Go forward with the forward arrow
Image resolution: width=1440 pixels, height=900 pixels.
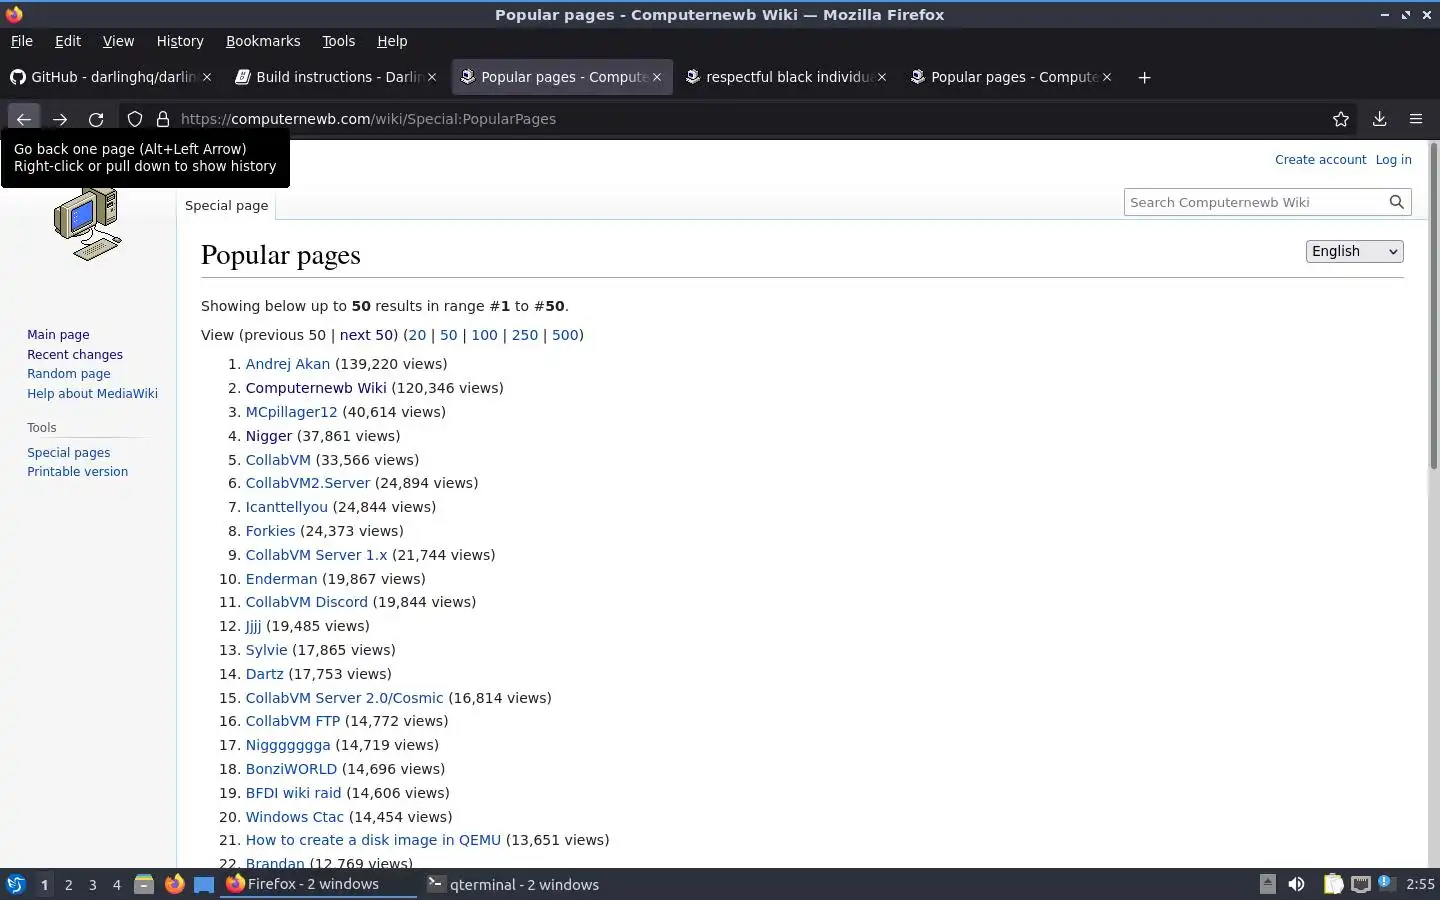pos(60,119)
